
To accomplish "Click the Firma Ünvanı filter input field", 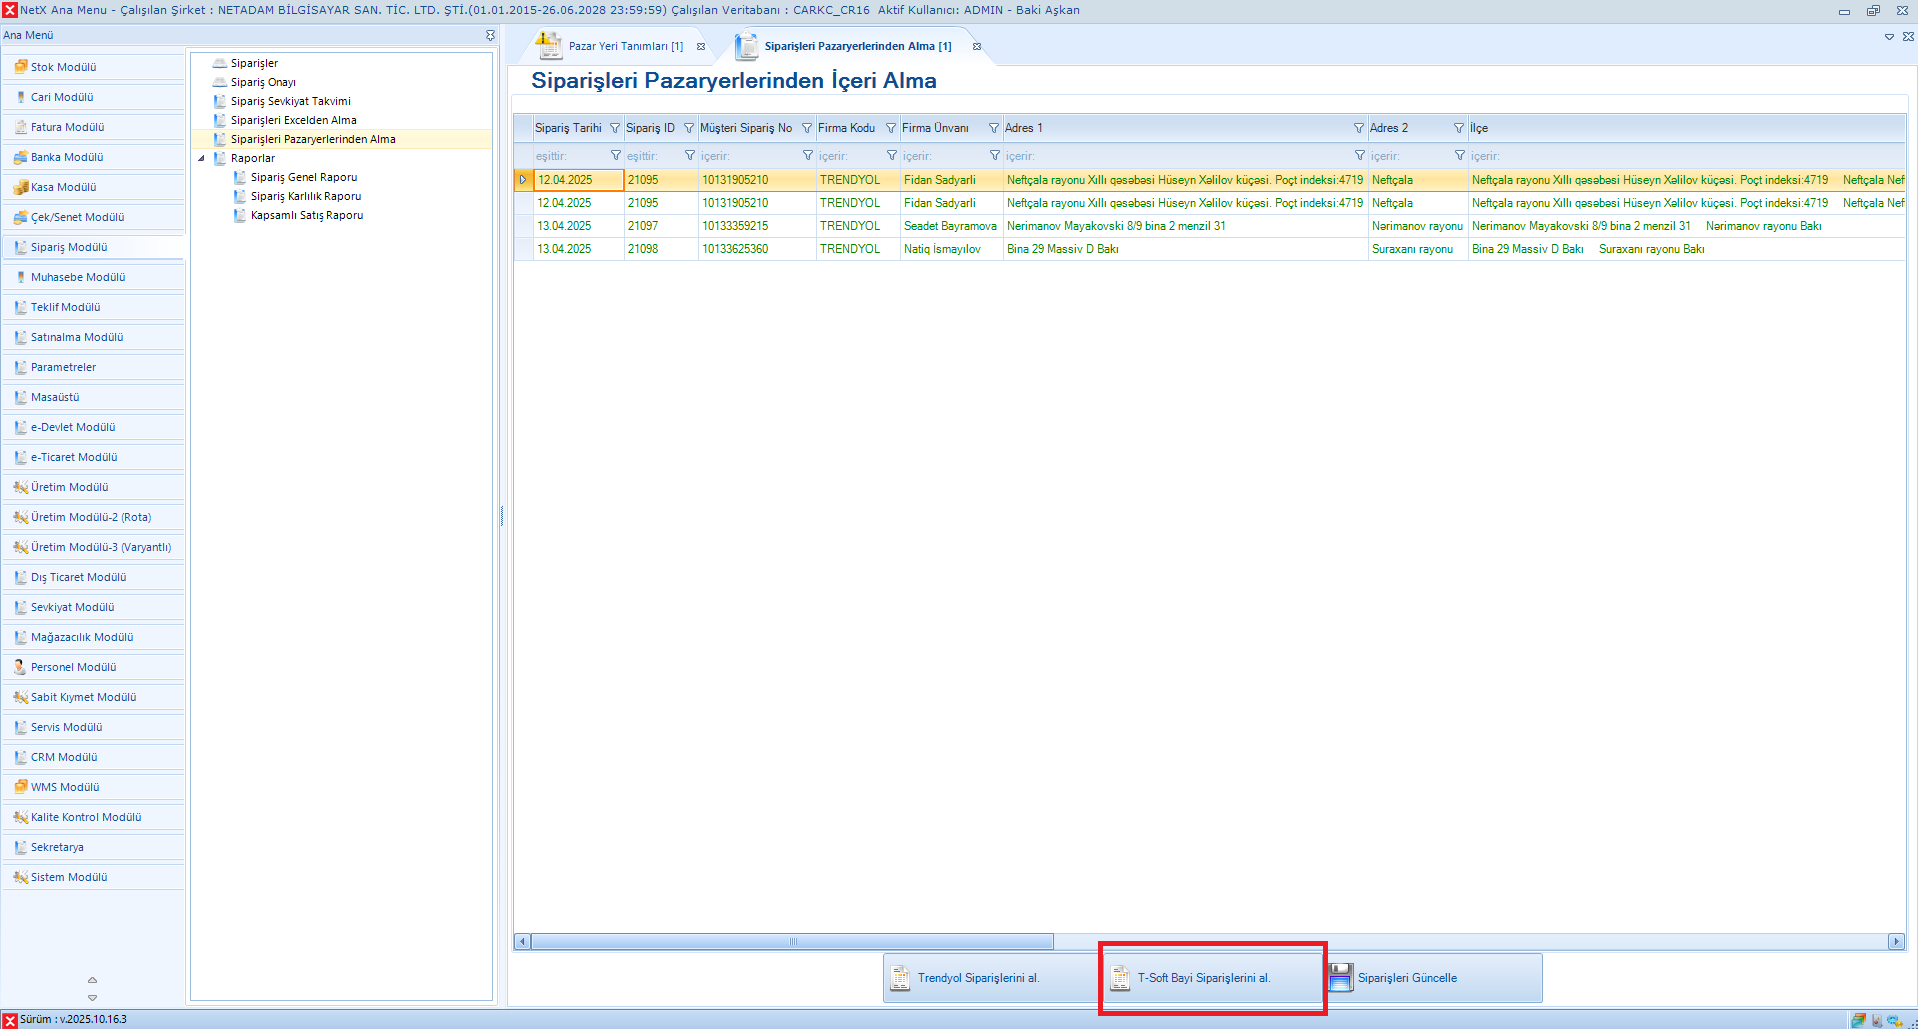I will point(942,156).
